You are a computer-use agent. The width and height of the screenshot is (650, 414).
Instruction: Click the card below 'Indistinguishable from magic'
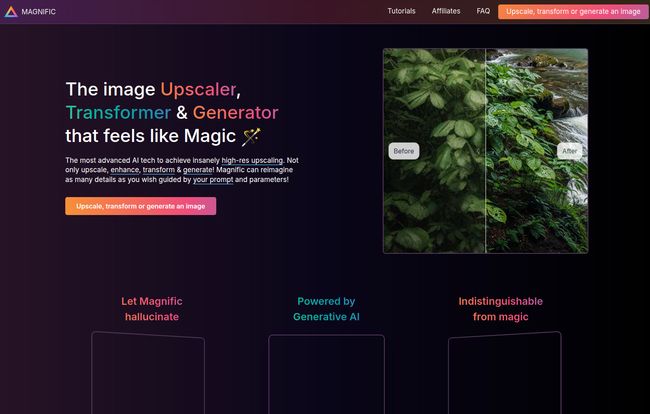(504, 373)
